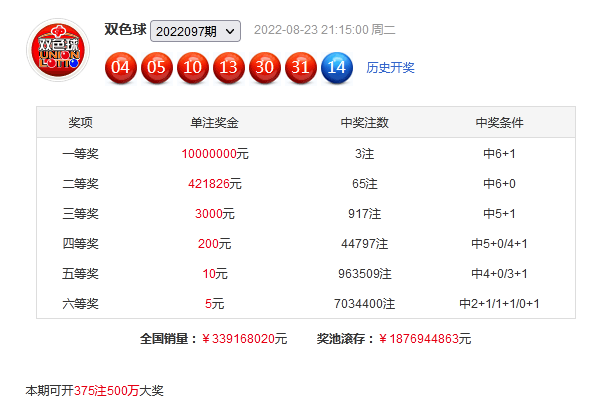Click the Union Lotto logo icon
This screenshot has height=415, width=609.
click(x=58, y=50)
